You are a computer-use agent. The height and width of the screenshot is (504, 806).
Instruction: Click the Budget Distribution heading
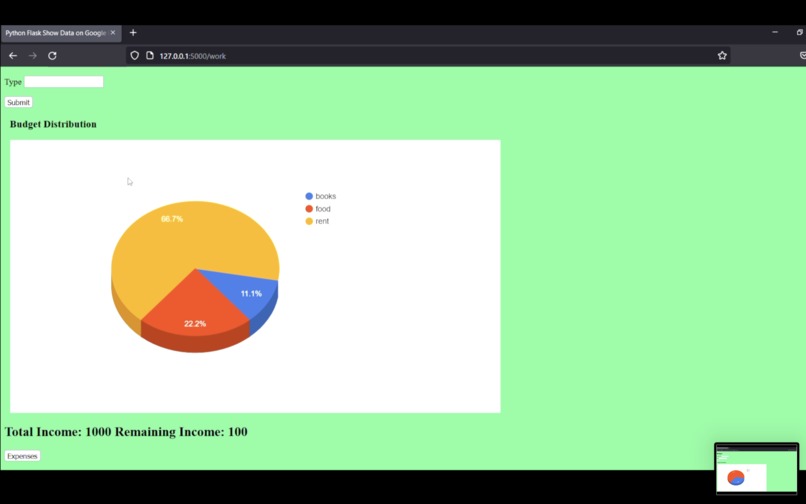pyautogui.click(x=53, y=124)
